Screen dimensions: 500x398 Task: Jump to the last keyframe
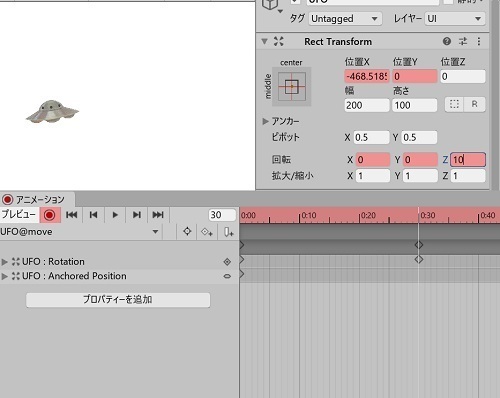pos(158,215)
